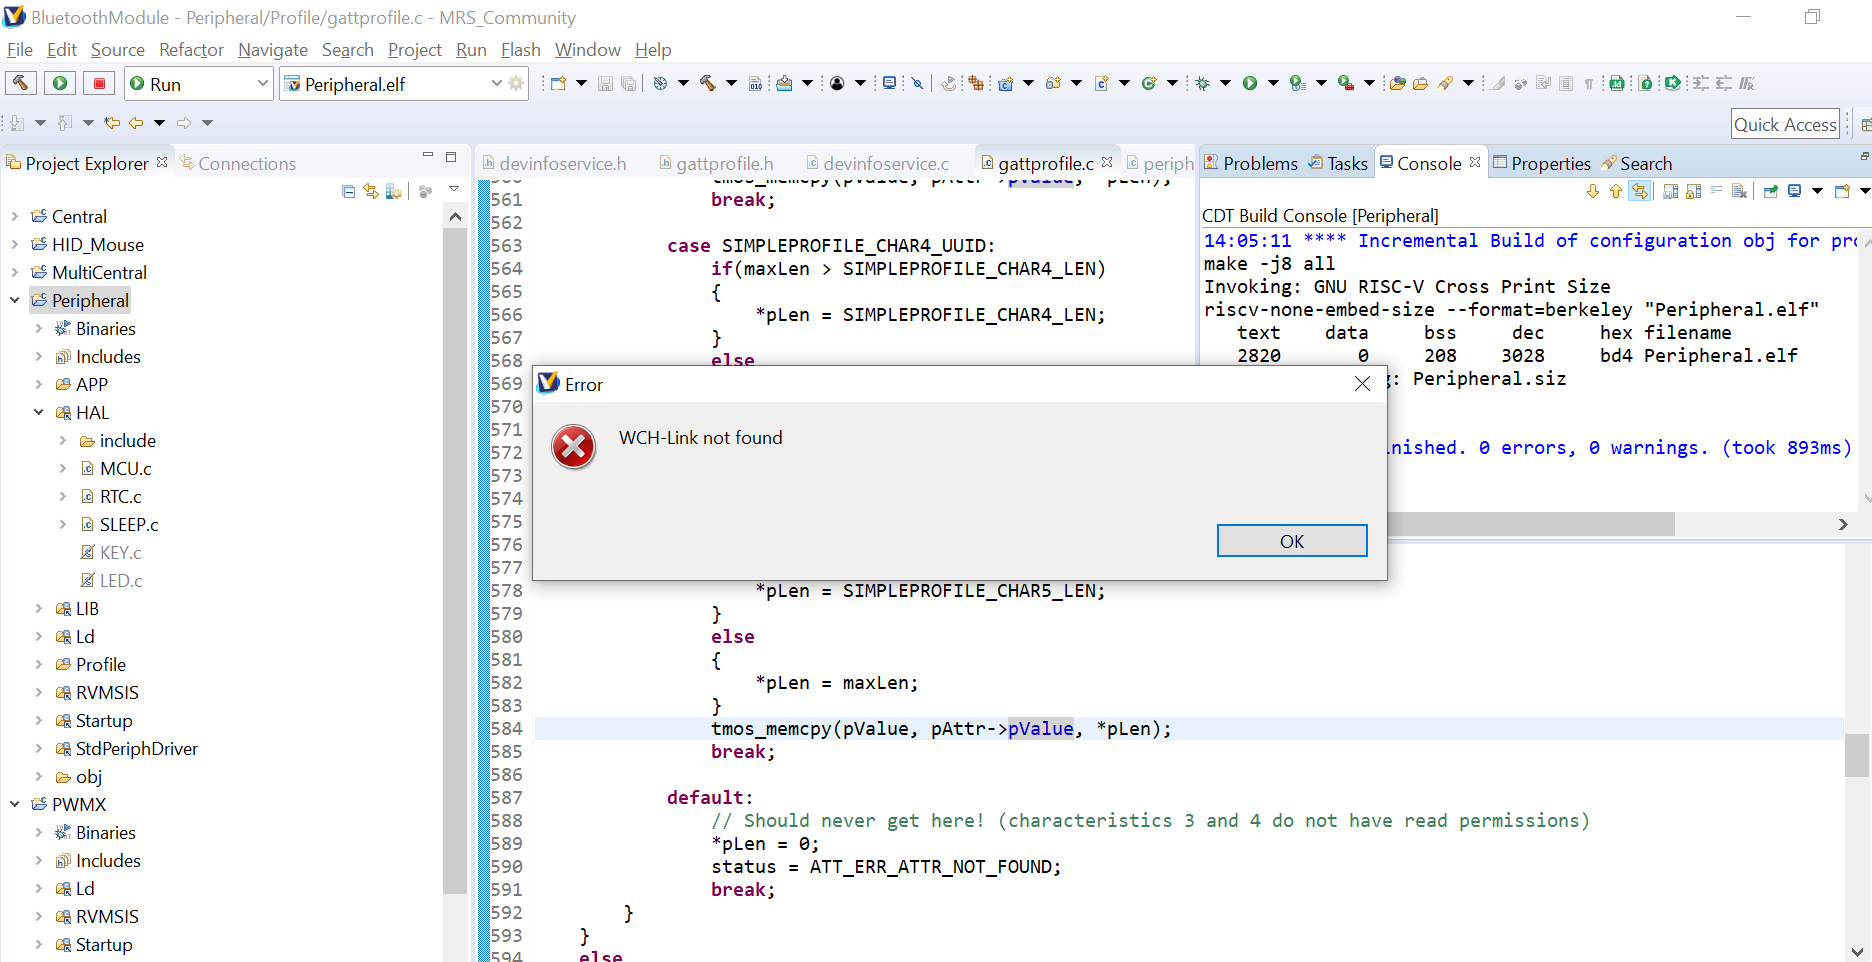Screen dimensions: 1872x962
Task: Click OK in the Error dialog
Action: tap(1292, 541)
